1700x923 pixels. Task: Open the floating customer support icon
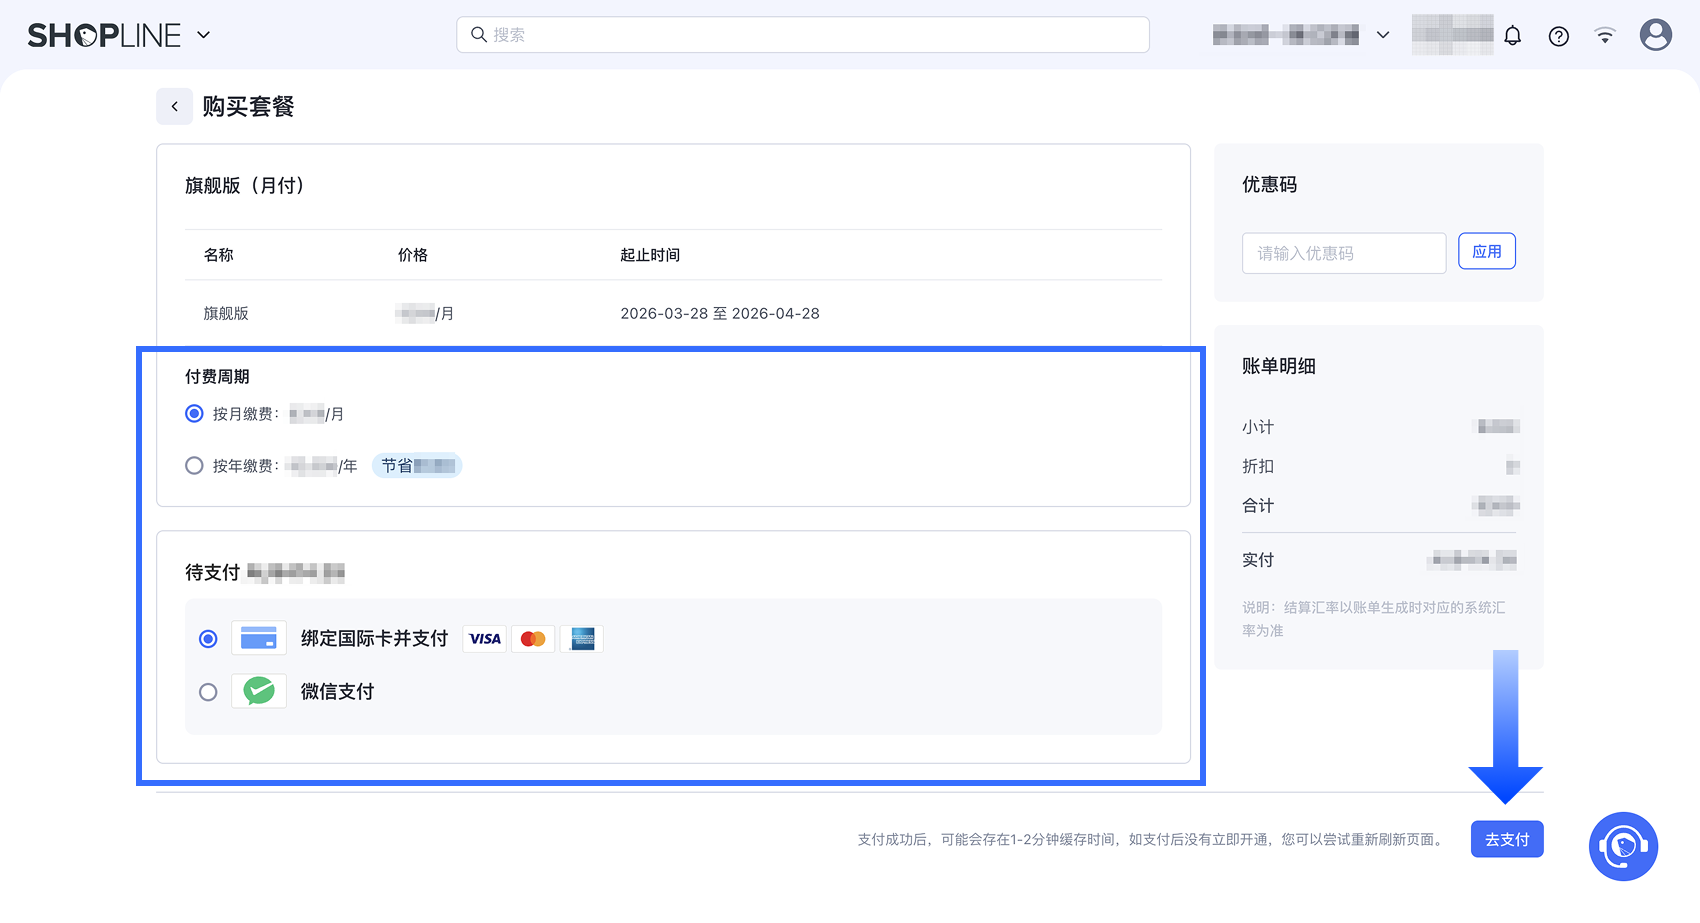[x=1622, y=846]
